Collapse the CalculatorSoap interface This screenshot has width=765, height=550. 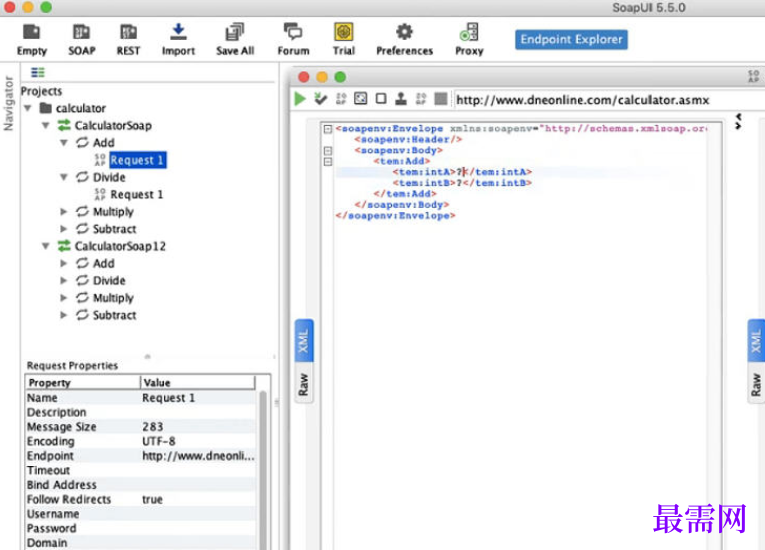tap(46, 125)
